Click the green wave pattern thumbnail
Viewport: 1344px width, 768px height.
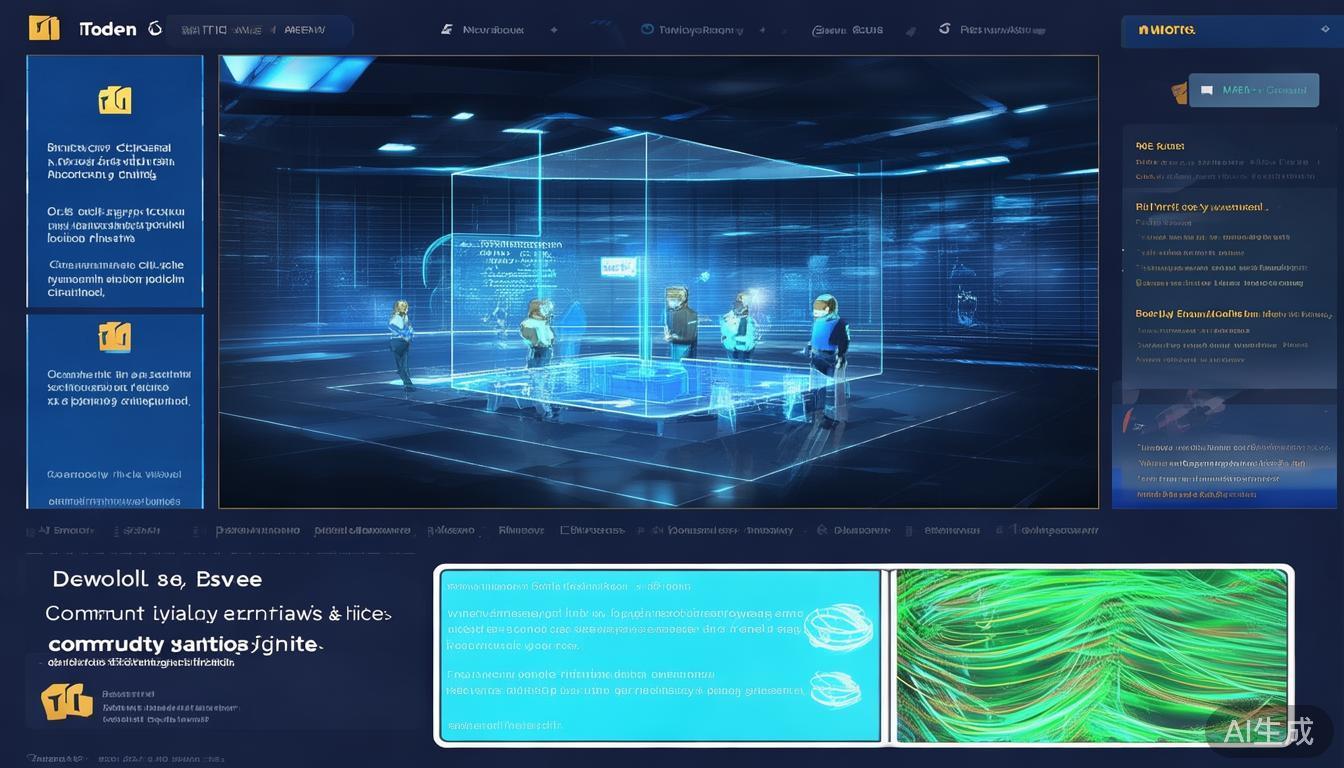(x=1091, y=656)
